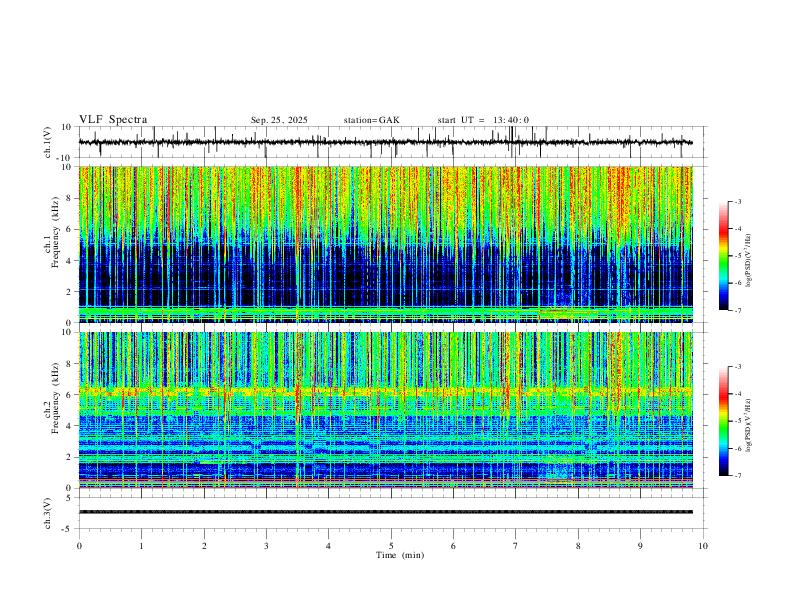Click the ch.2 spectrogram panel
792x612 pixels.
pyautogui.click(x=385, y=410)
